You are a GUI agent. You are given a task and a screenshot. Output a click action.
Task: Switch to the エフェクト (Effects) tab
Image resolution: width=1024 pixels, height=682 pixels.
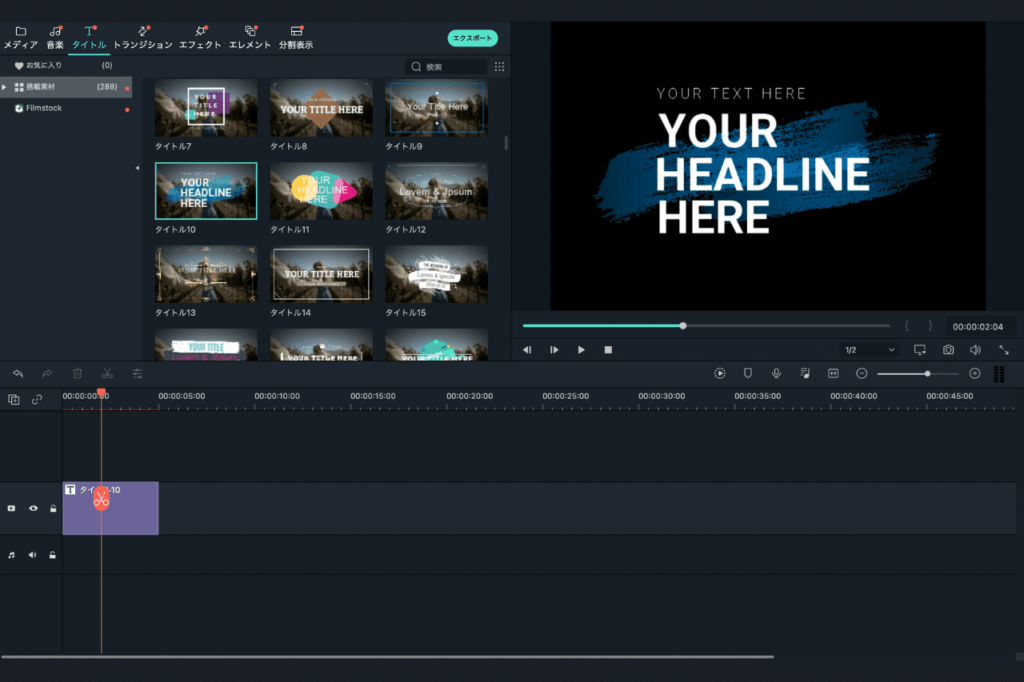click(x=200, y=37)
